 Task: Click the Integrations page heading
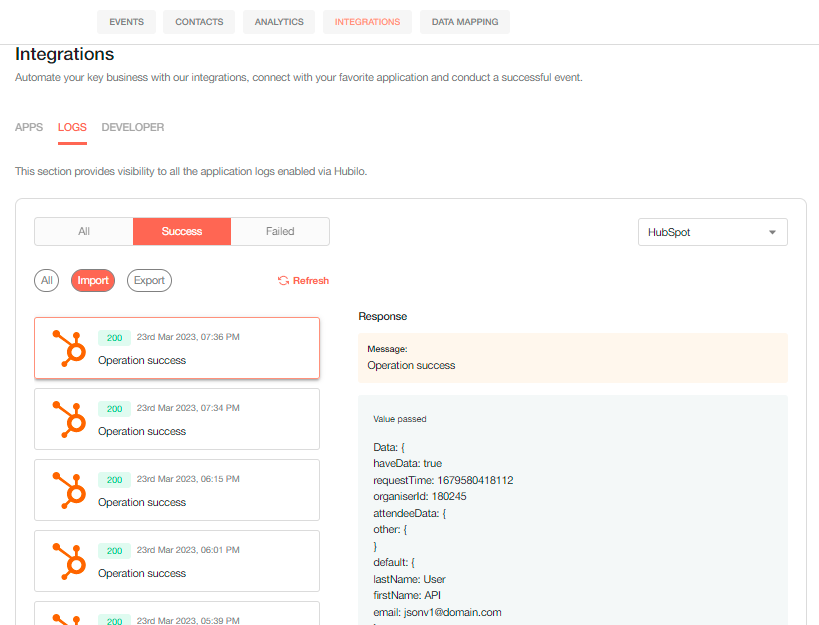65,54
